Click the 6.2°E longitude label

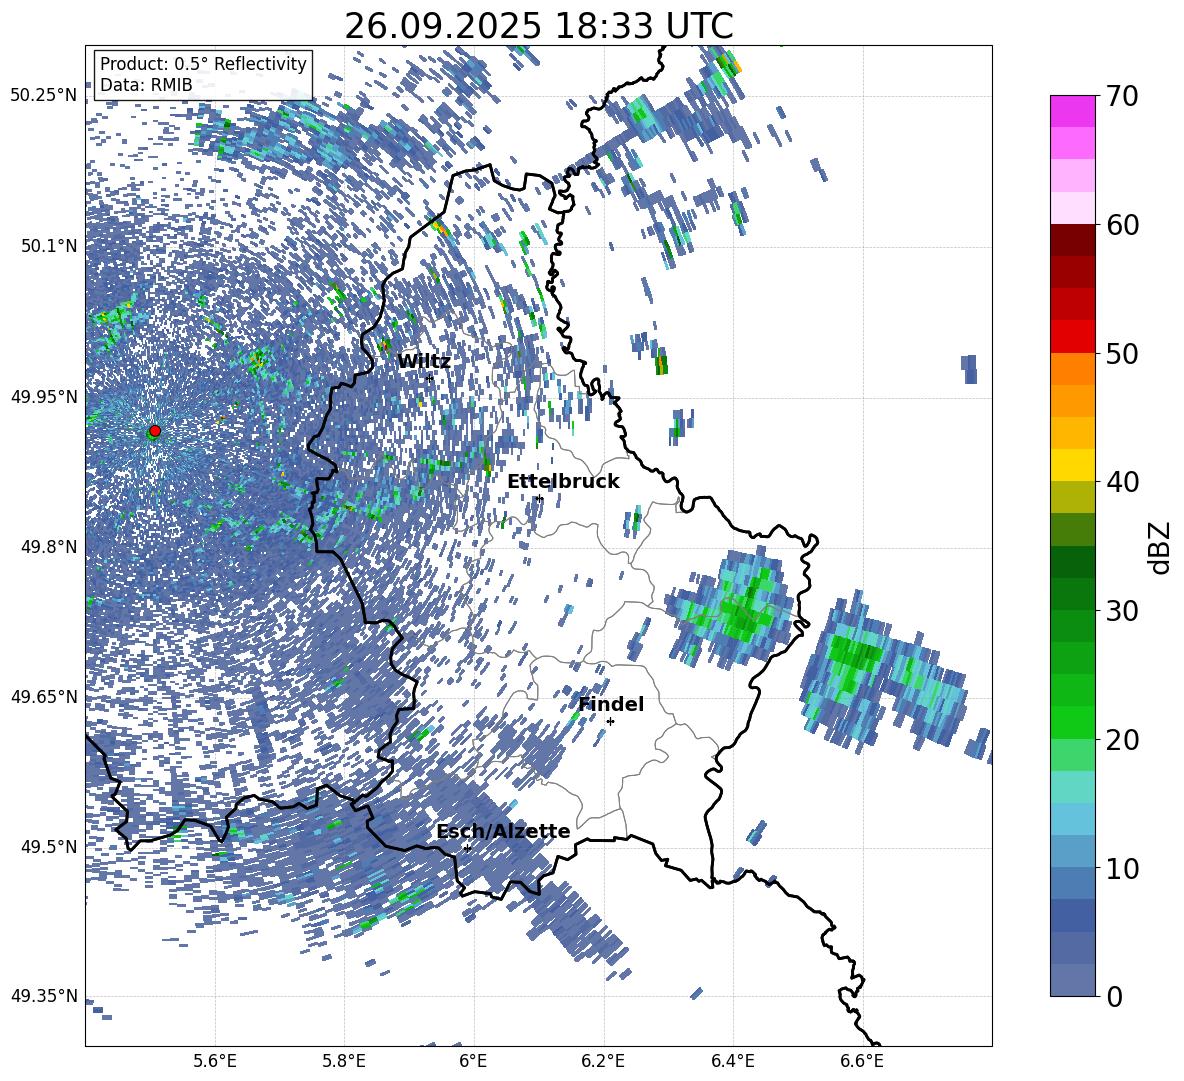coord(603,1061)
